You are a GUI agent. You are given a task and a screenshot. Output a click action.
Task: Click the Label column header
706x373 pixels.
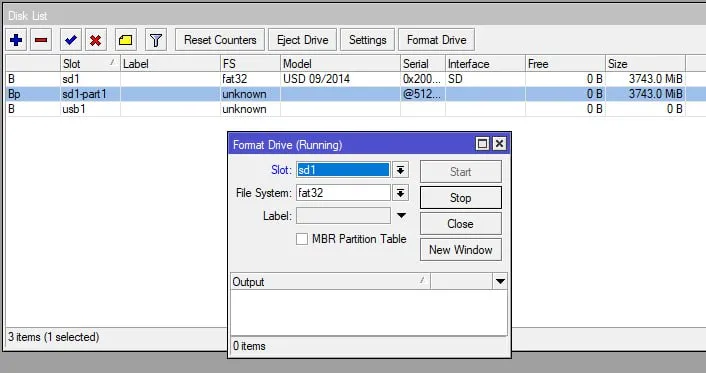pyautogui.click(x=170, y=64)
